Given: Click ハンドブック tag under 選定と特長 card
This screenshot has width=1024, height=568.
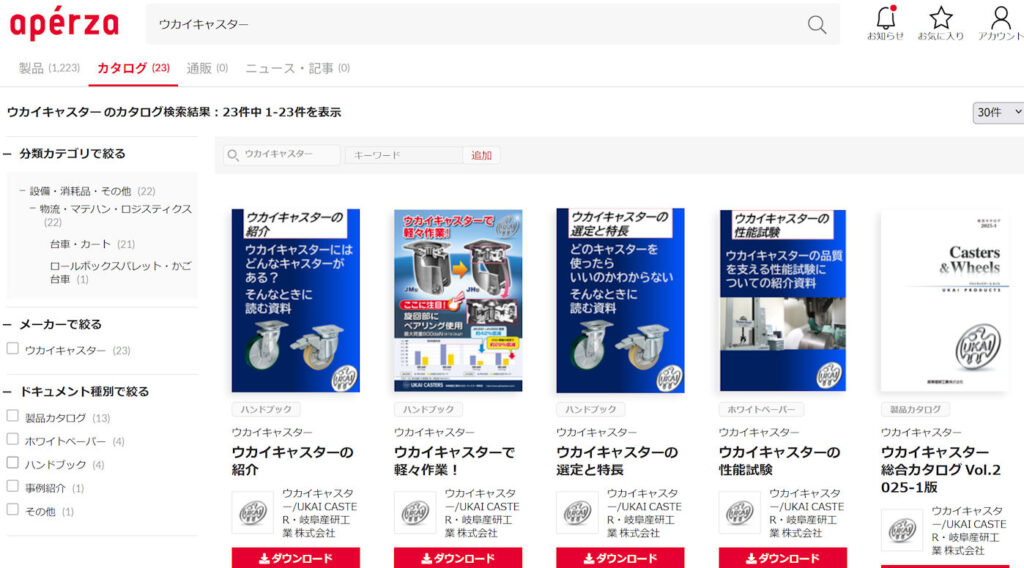Looking at the screenshot, I should 590,409.
